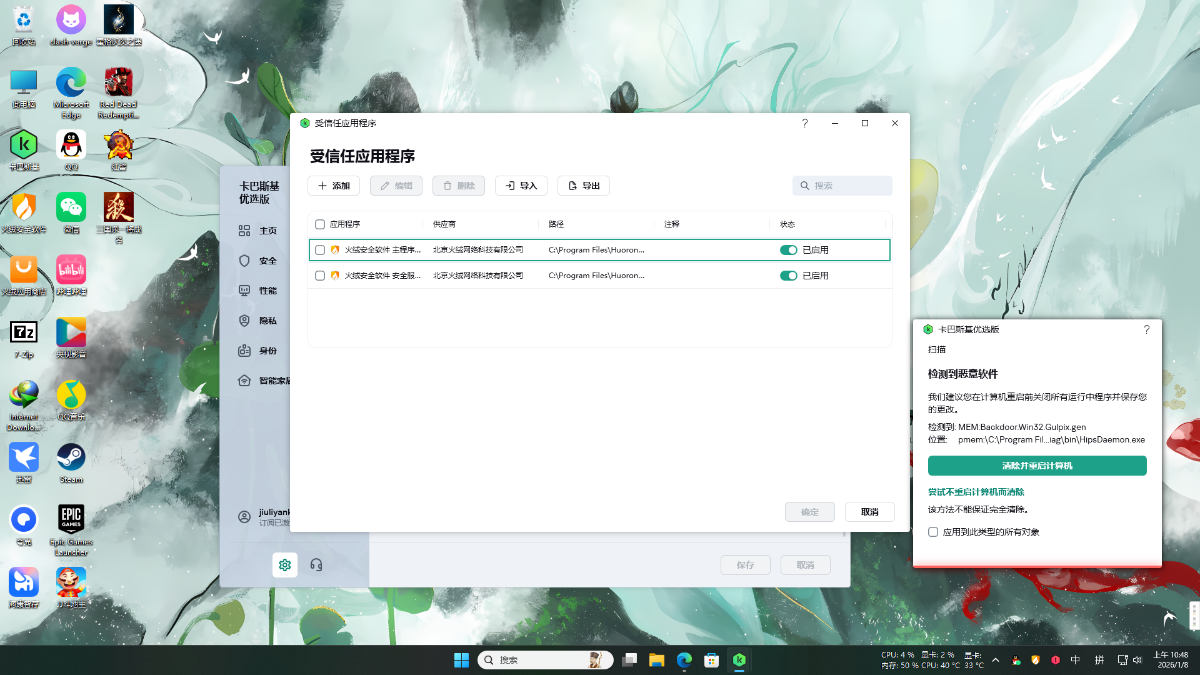1200x675 pixels.
Task: Click the Kaspersky icon in the taskbar
Action: [x=739, y=660]
